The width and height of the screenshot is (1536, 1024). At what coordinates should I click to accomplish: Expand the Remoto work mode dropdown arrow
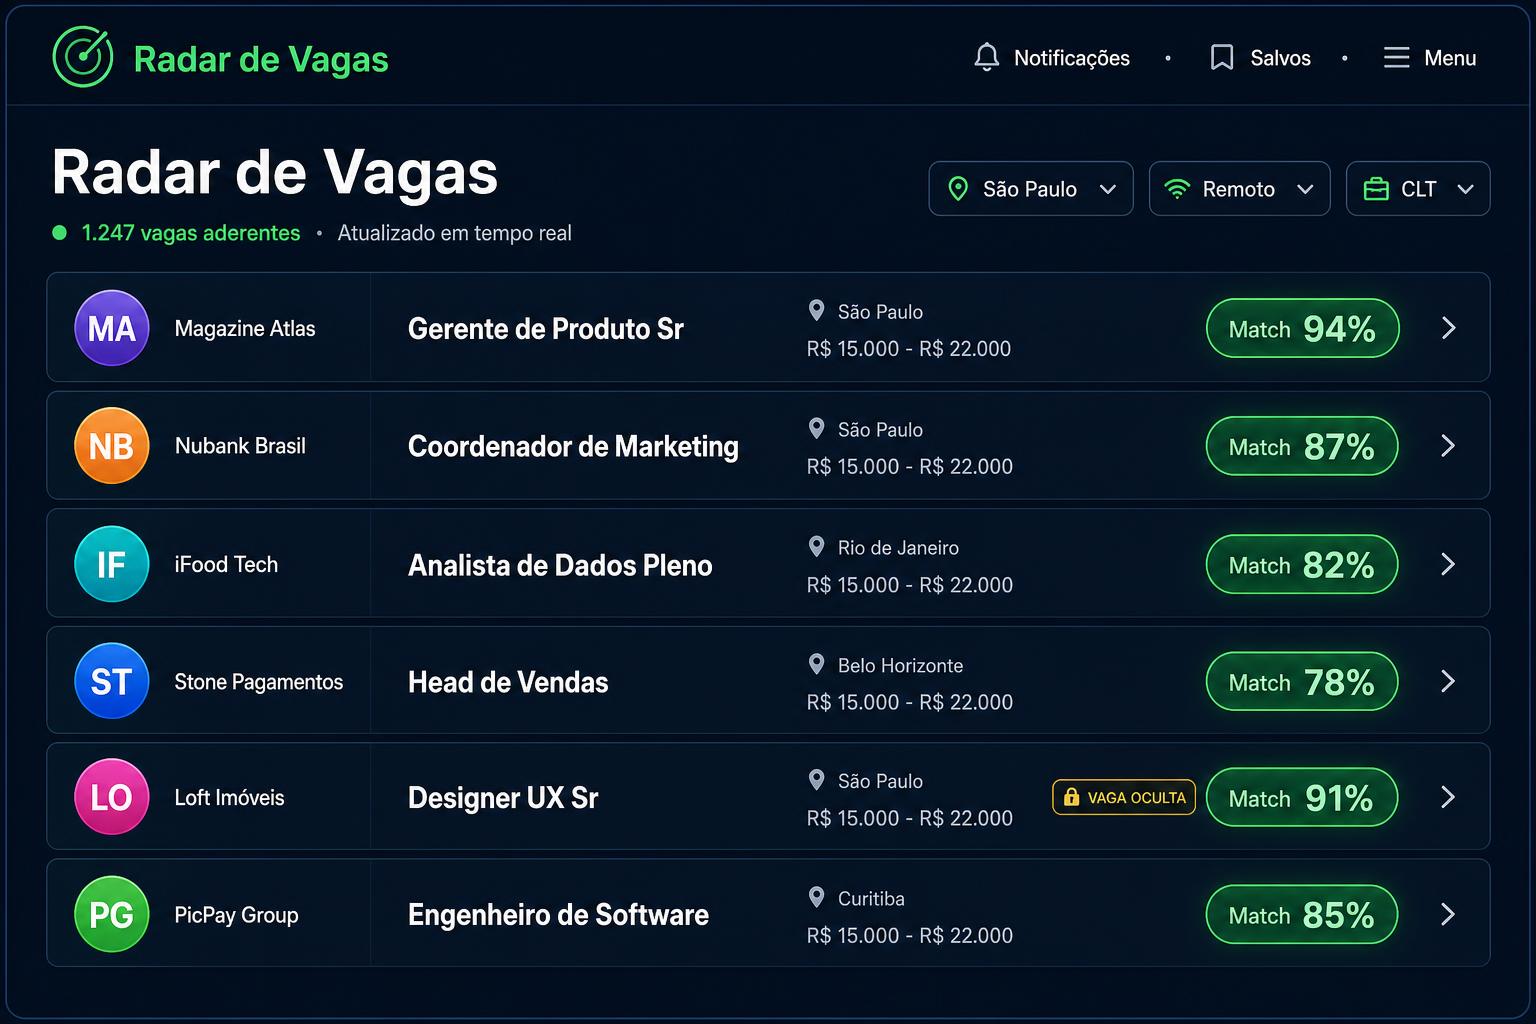[1305, 189]
